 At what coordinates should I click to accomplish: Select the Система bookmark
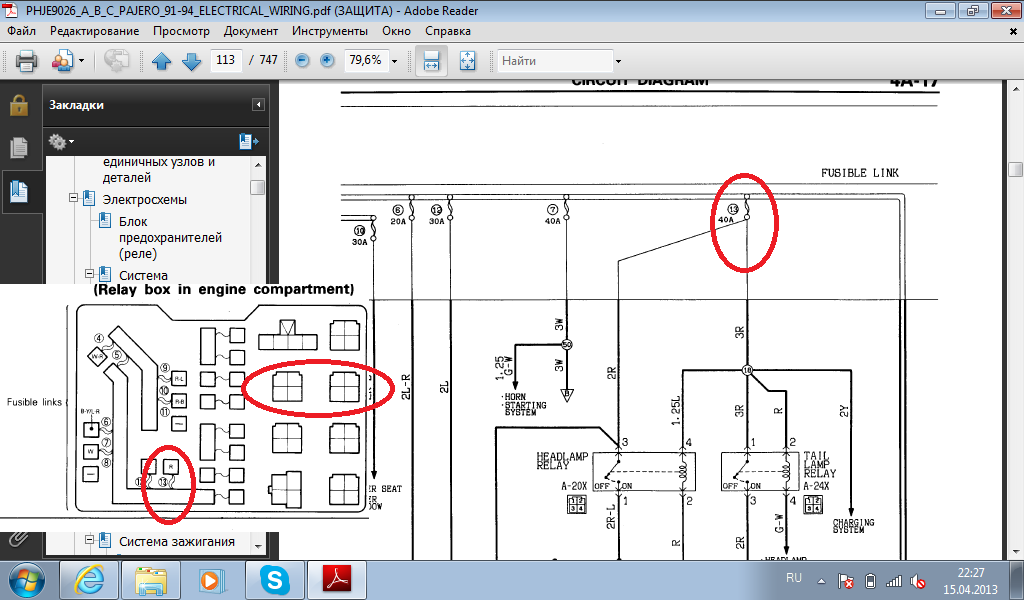143,276
